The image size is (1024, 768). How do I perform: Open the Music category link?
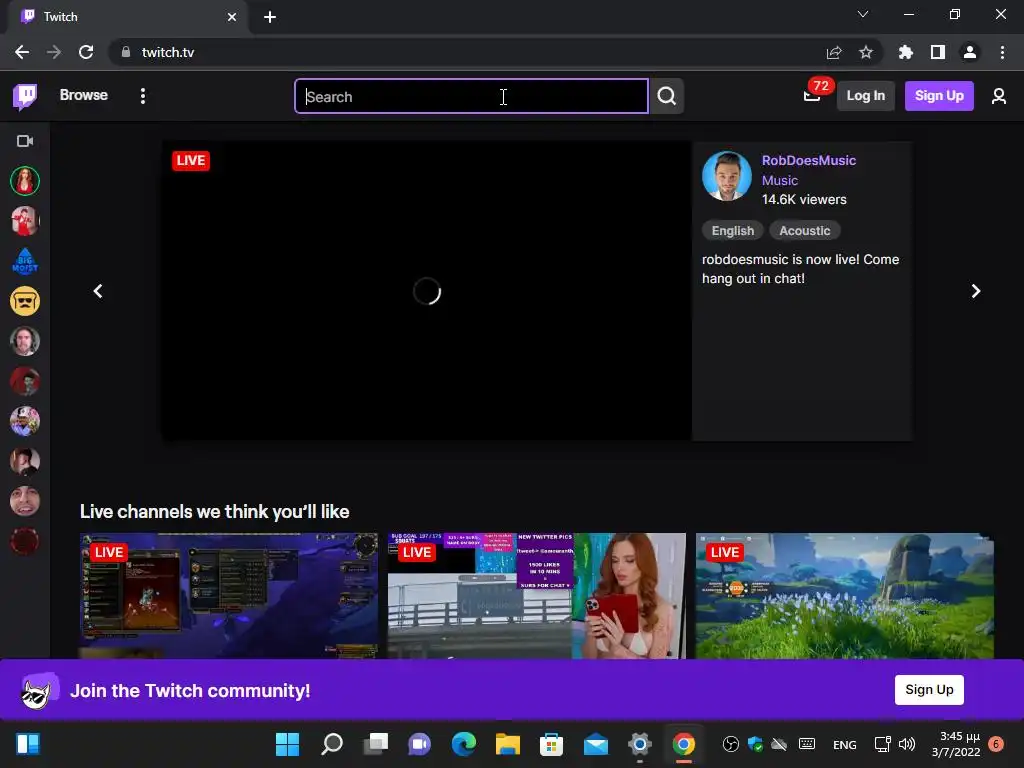[780, 180]
